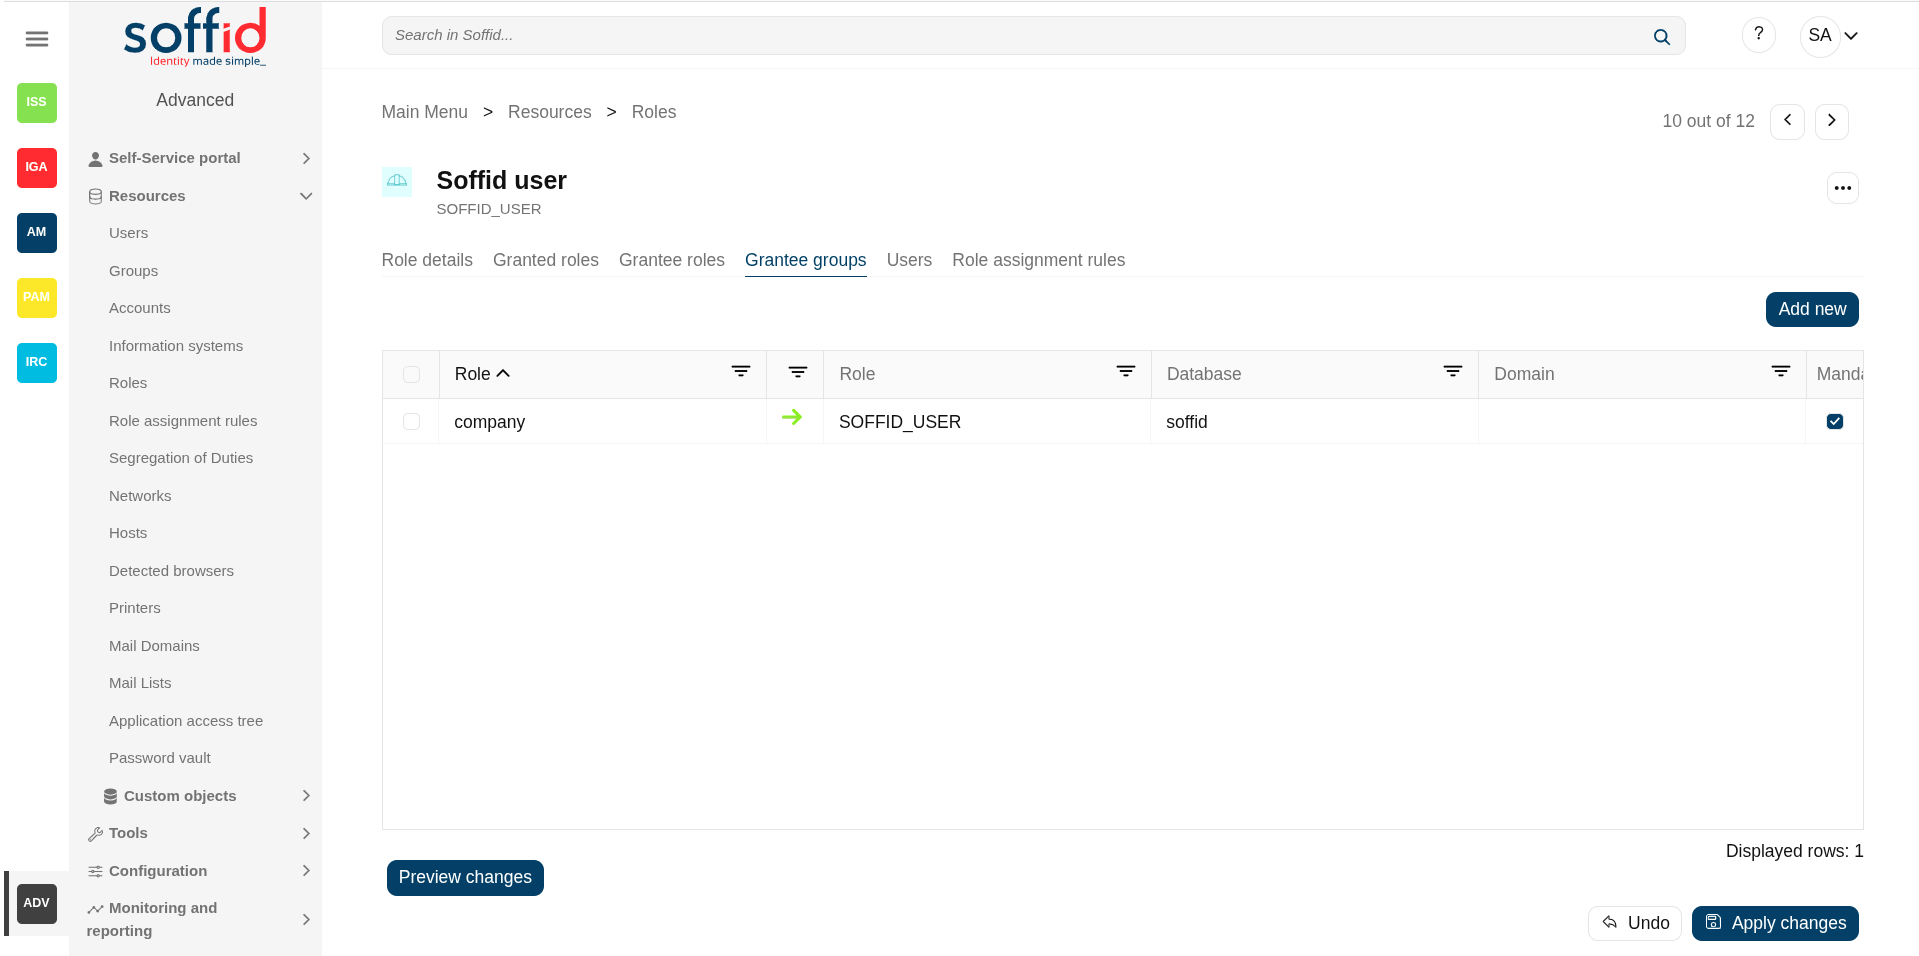Click the Add new button

[x=1812, y=309]
